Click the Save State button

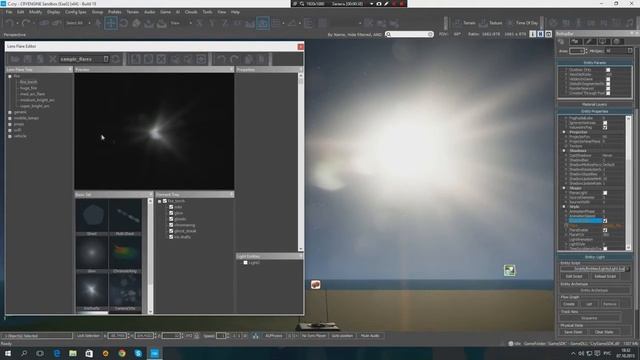573,332
